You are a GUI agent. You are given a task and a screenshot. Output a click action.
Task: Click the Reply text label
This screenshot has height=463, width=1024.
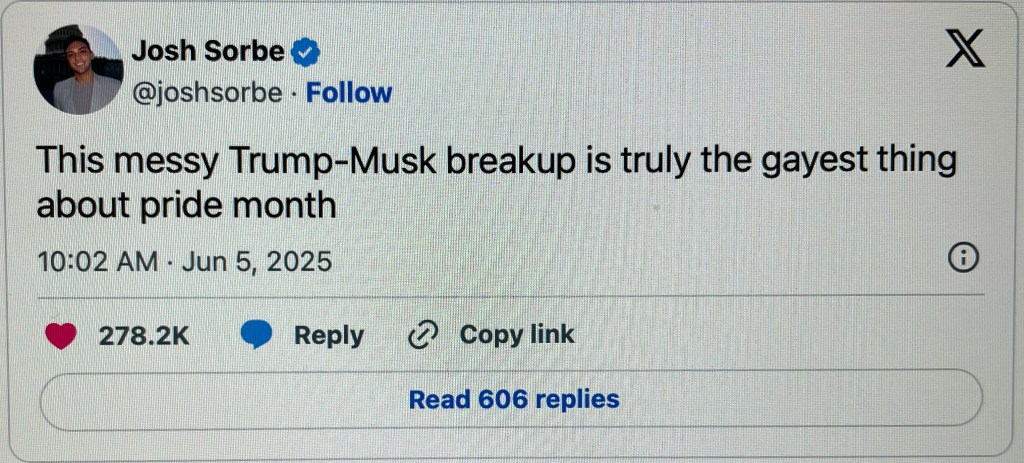point(328,336)
